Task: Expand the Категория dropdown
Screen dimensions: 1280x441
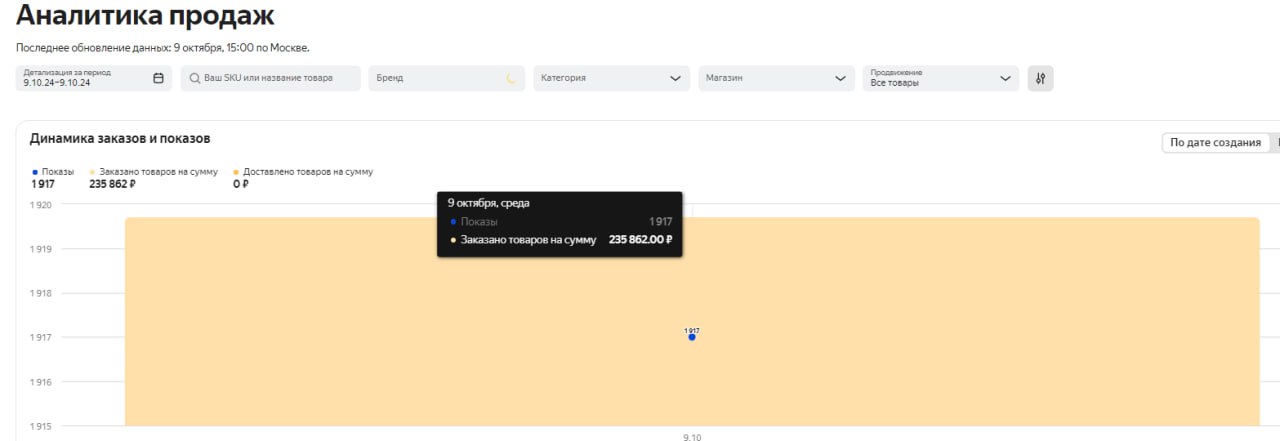Action: click(x=611, y=78)
